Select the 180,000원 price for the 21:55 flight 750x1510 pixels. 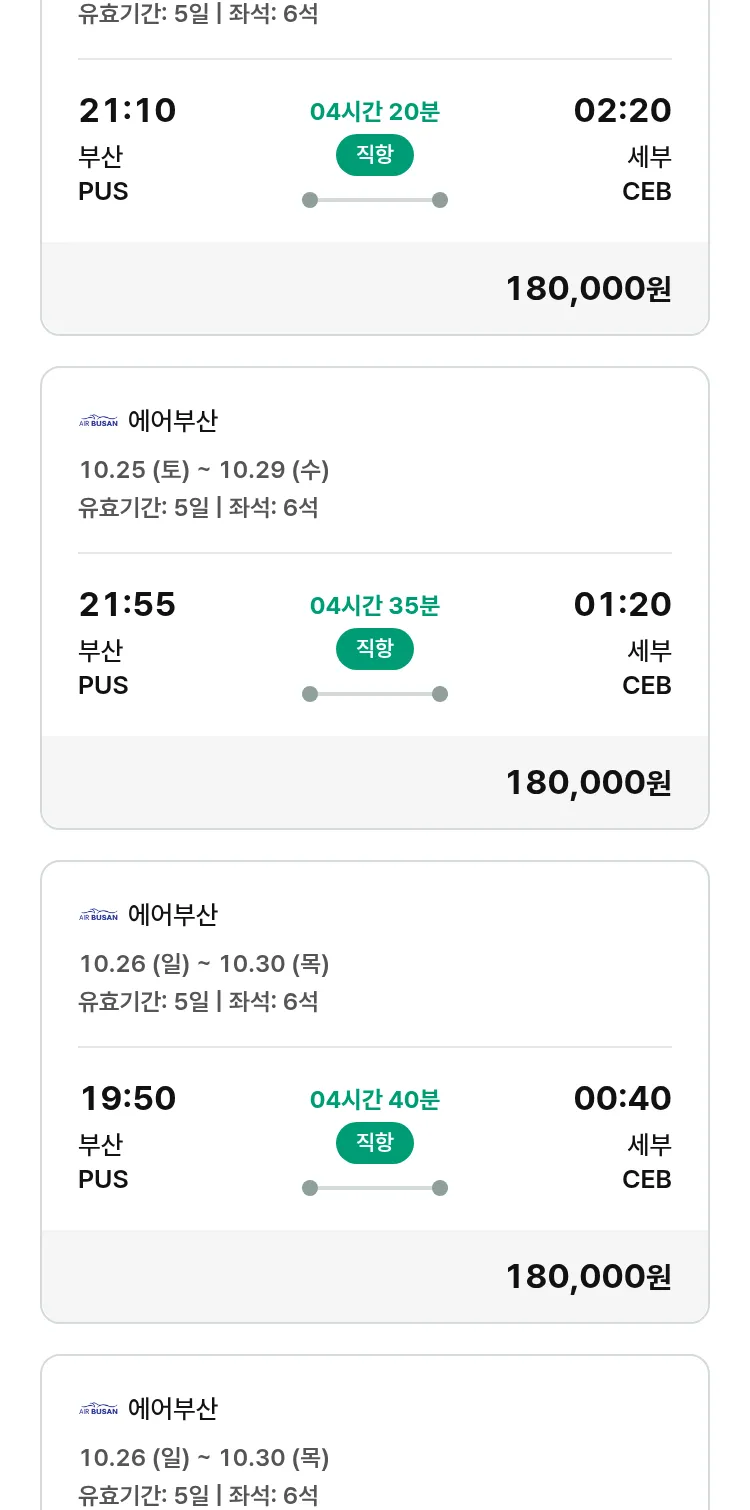tap(588, 783)
